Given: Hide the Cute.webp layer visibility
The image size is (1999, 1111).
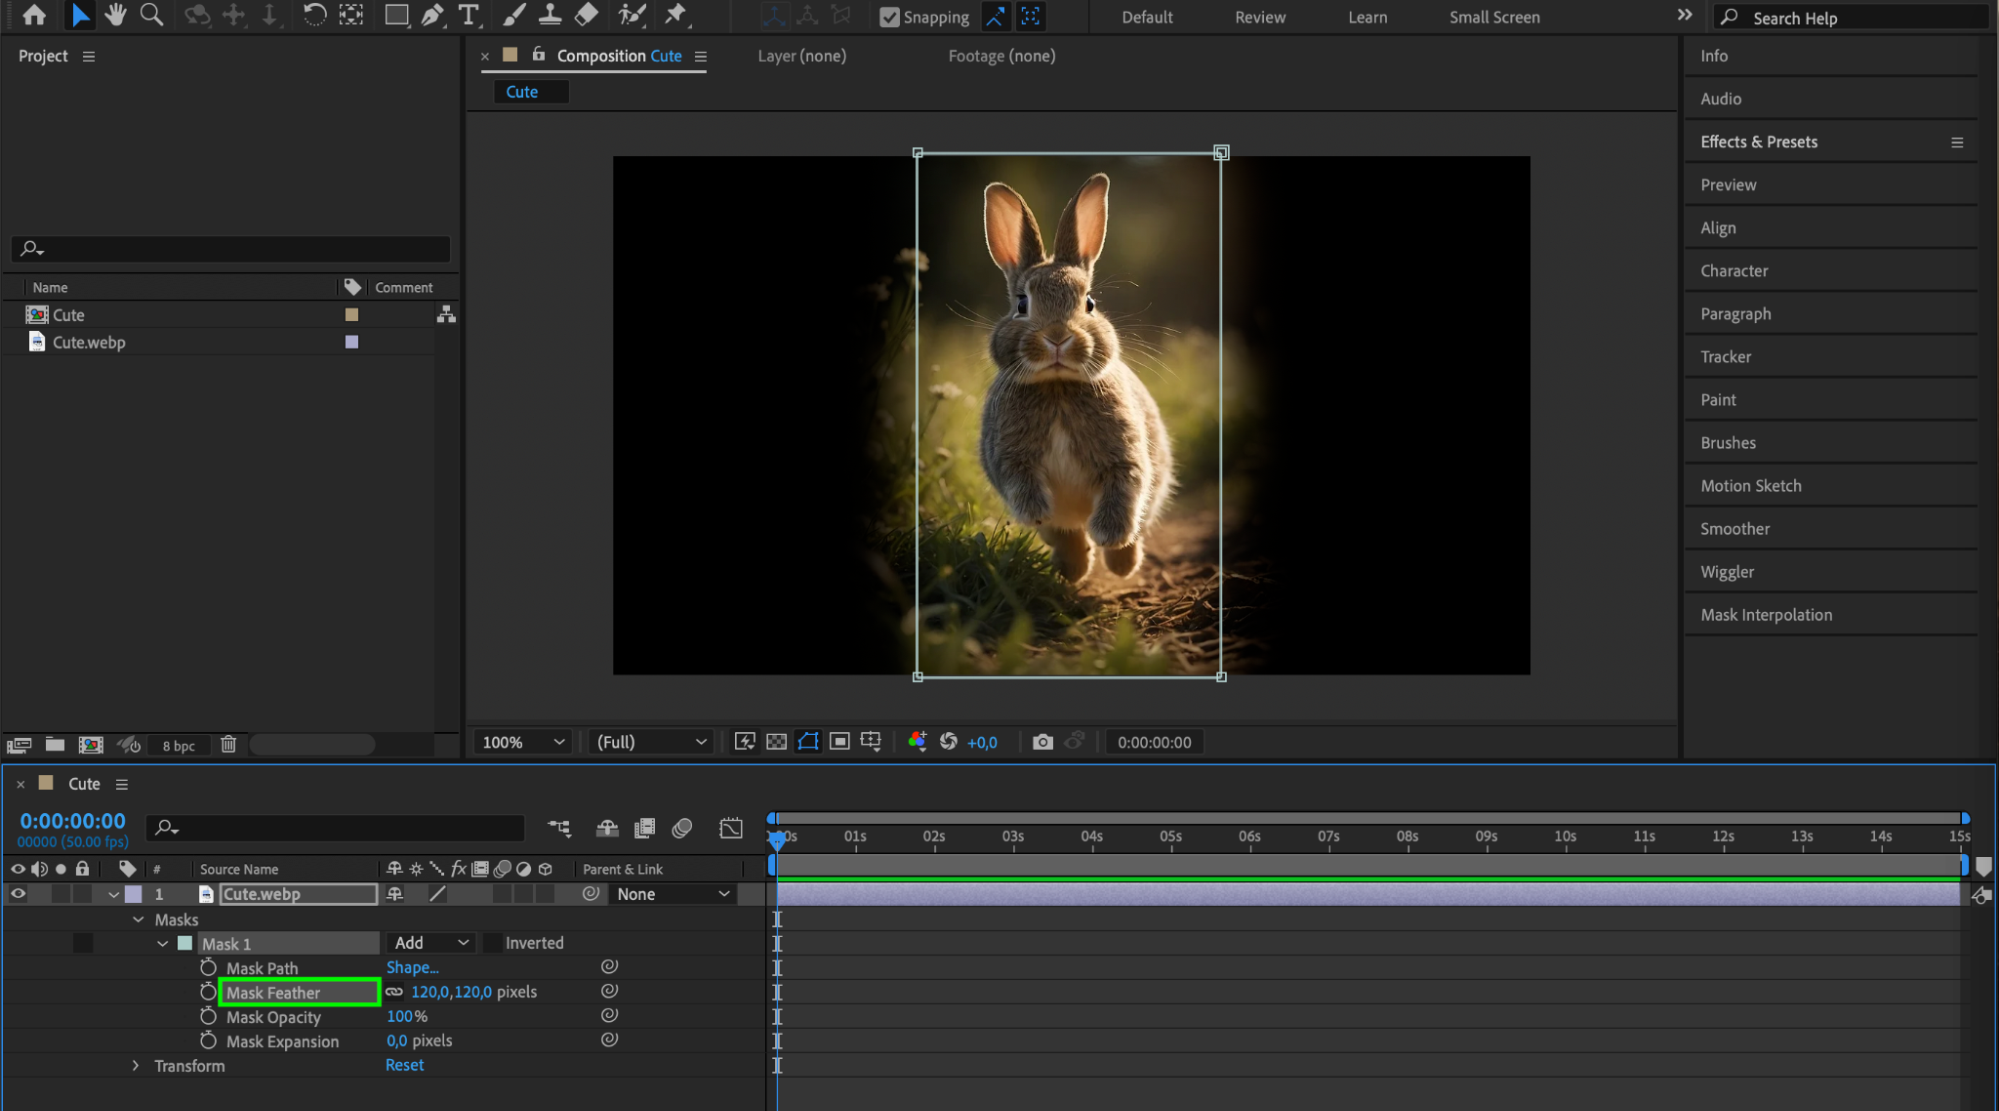Looking at the screenshot, I should (18, 894).
